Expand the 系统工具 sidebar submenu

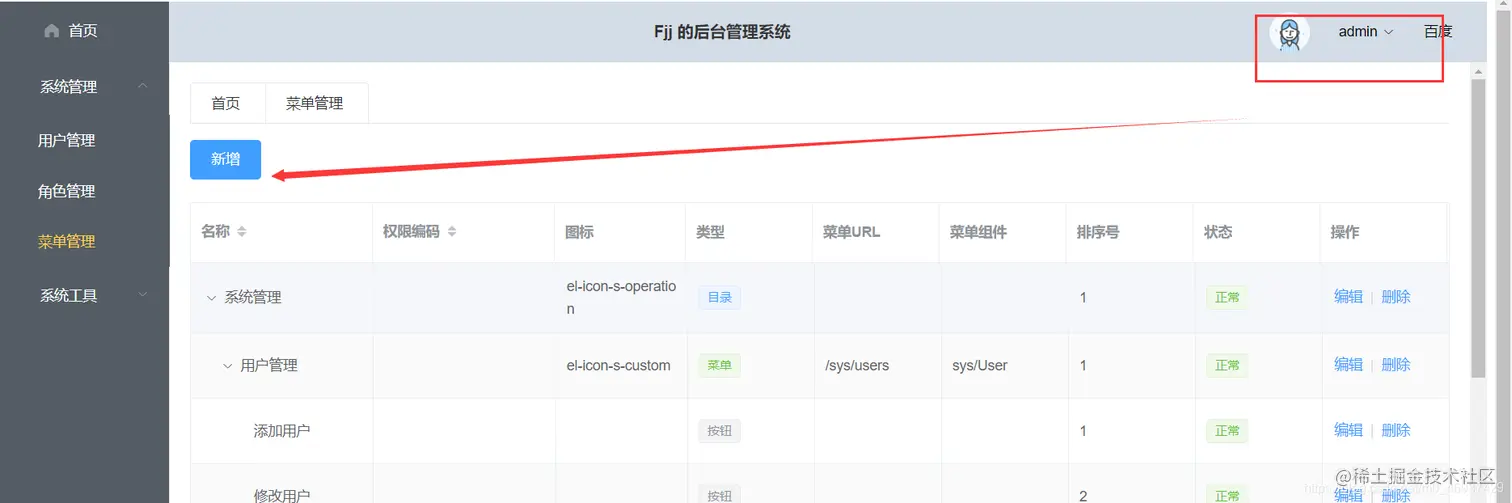[x=142, y=295]
